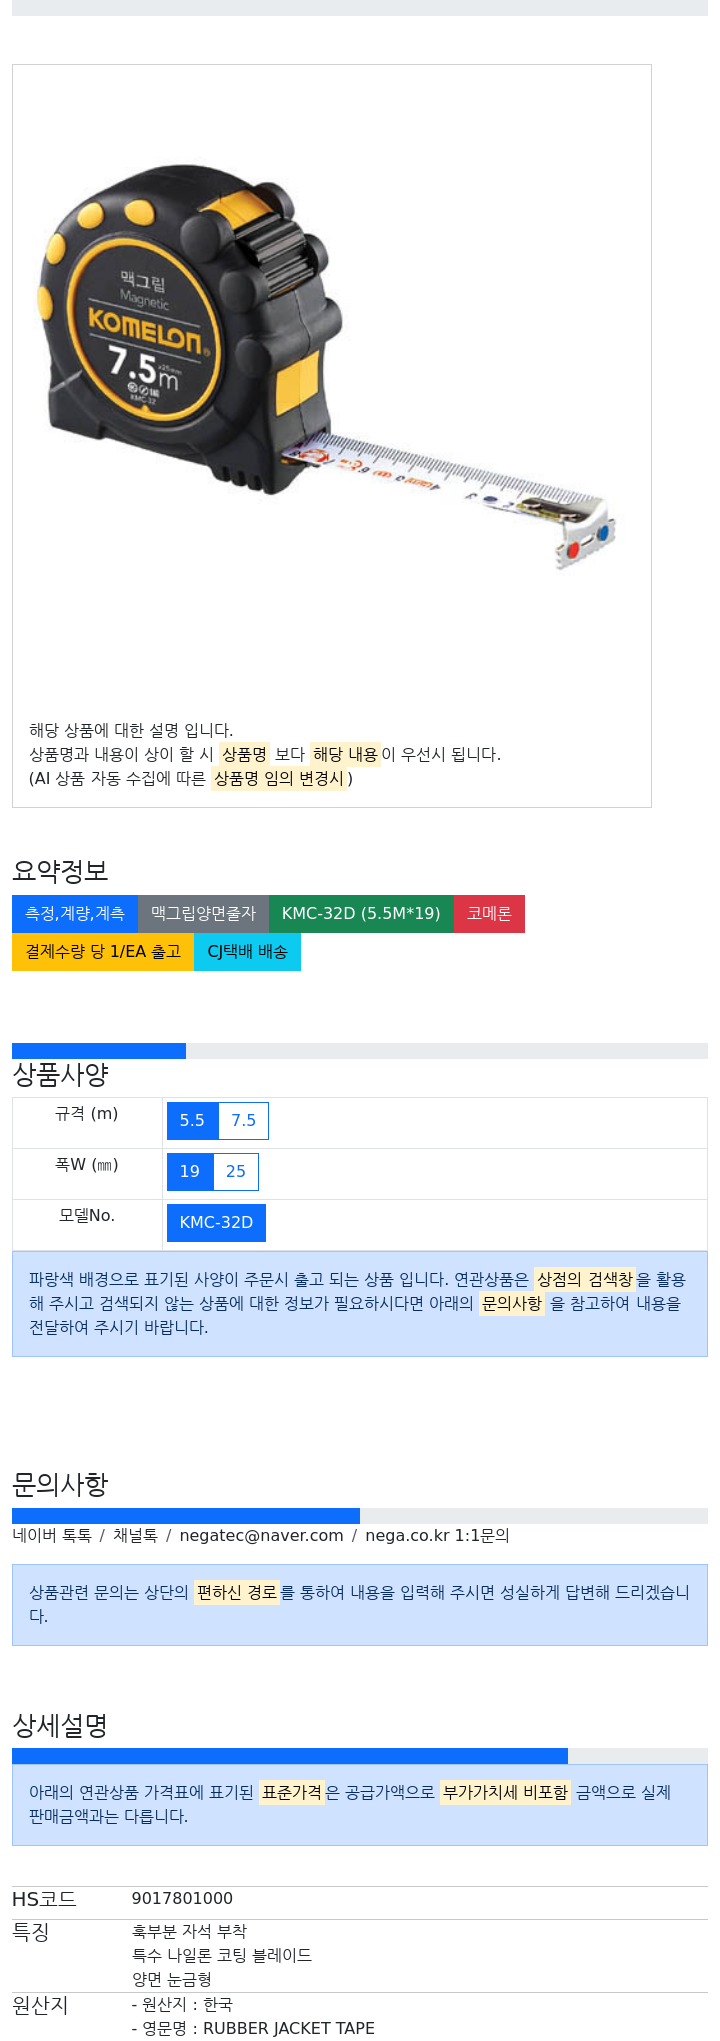720x2041 pixels.
Task: Select the KMC-32D model option
Action: pos(216,1223)
